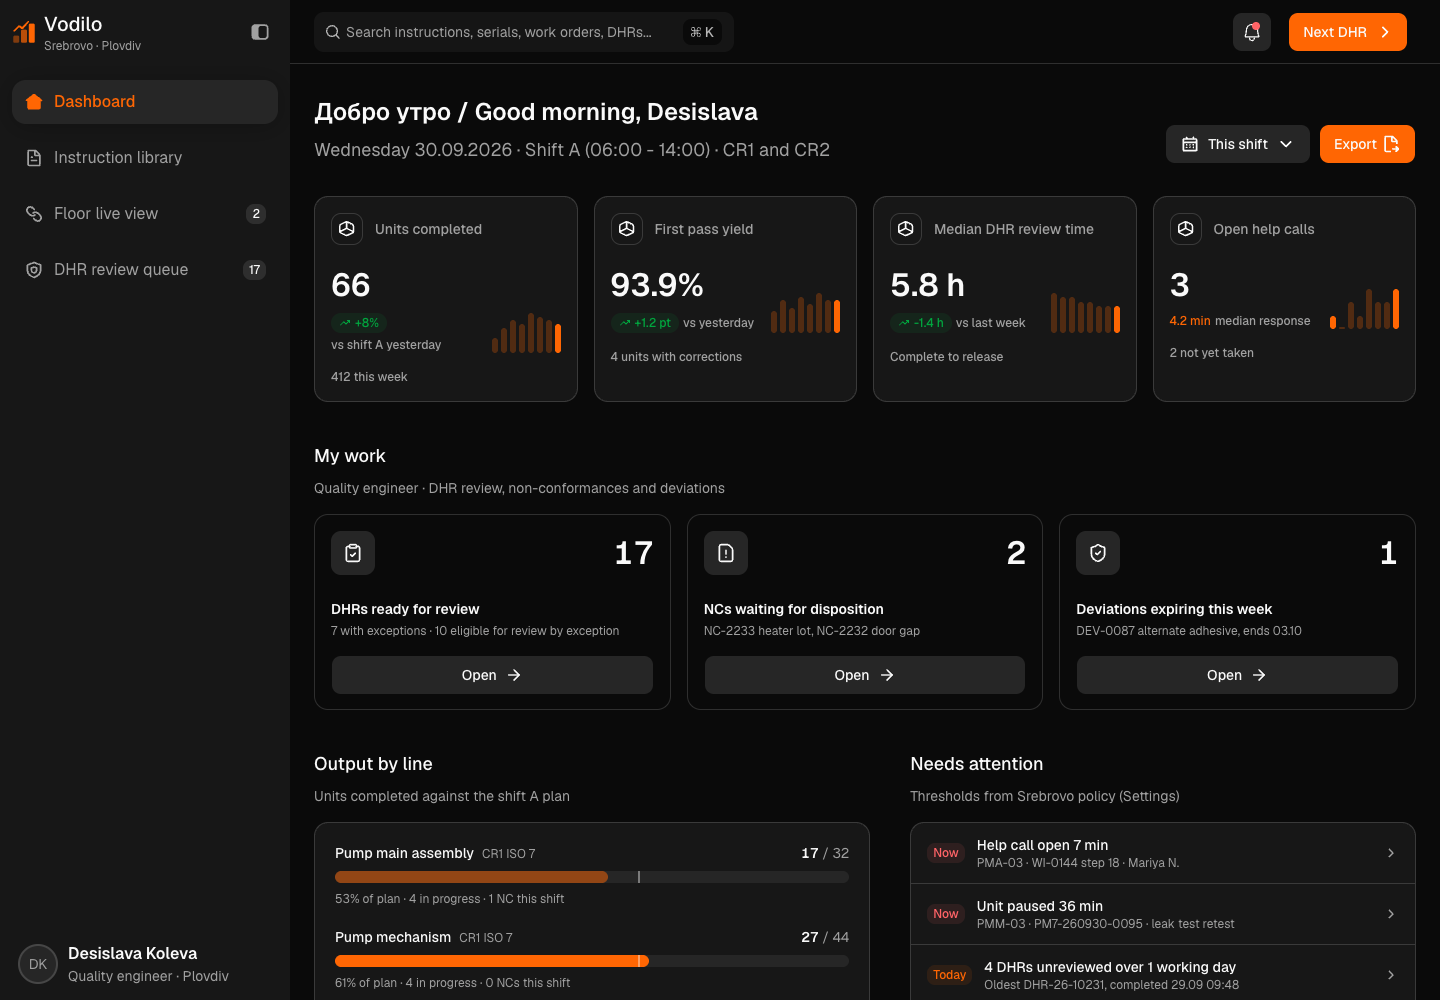Click the NCs waiting for disposition icon

[726, 553]
